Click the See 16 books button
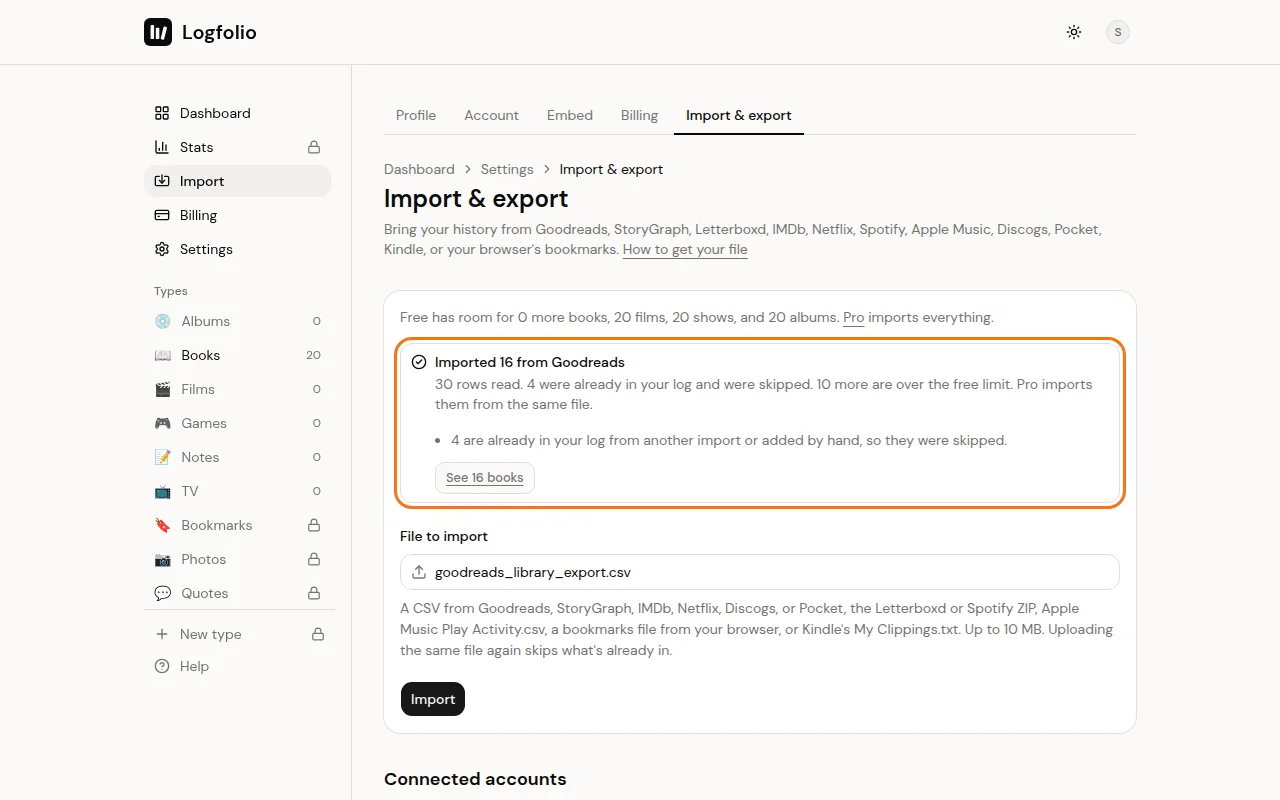The width and height of the screenshot is (1280, 800). pos(485,478)
